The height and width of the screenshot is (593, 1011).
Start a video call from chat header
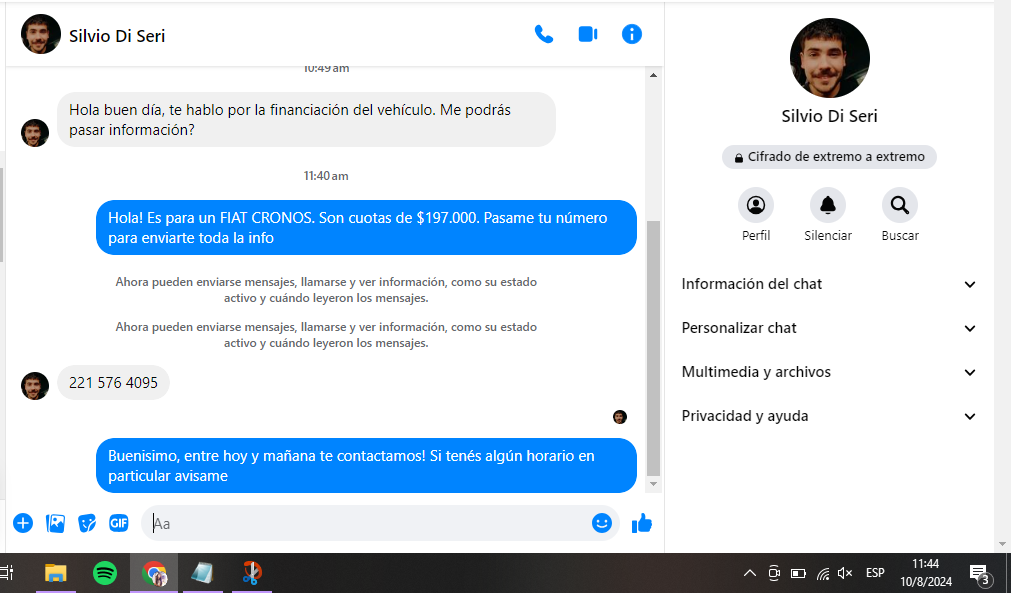pos(587,34)
